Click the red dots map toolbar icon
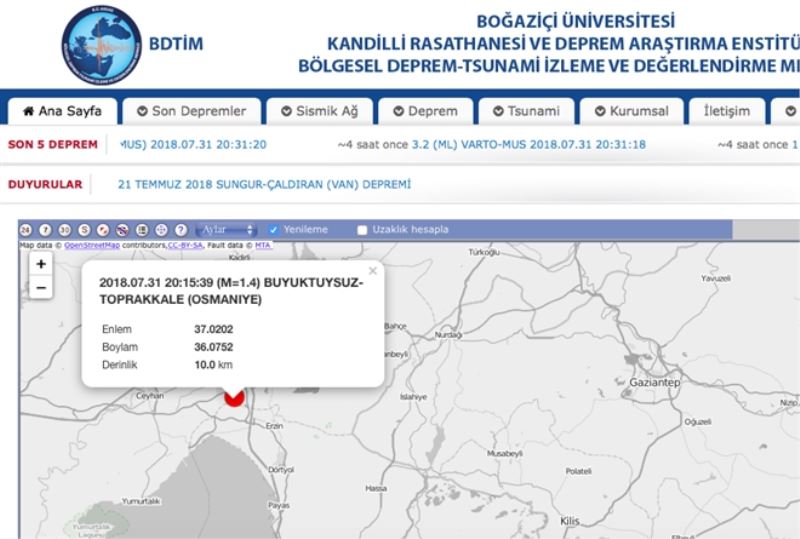 [103, 230]
